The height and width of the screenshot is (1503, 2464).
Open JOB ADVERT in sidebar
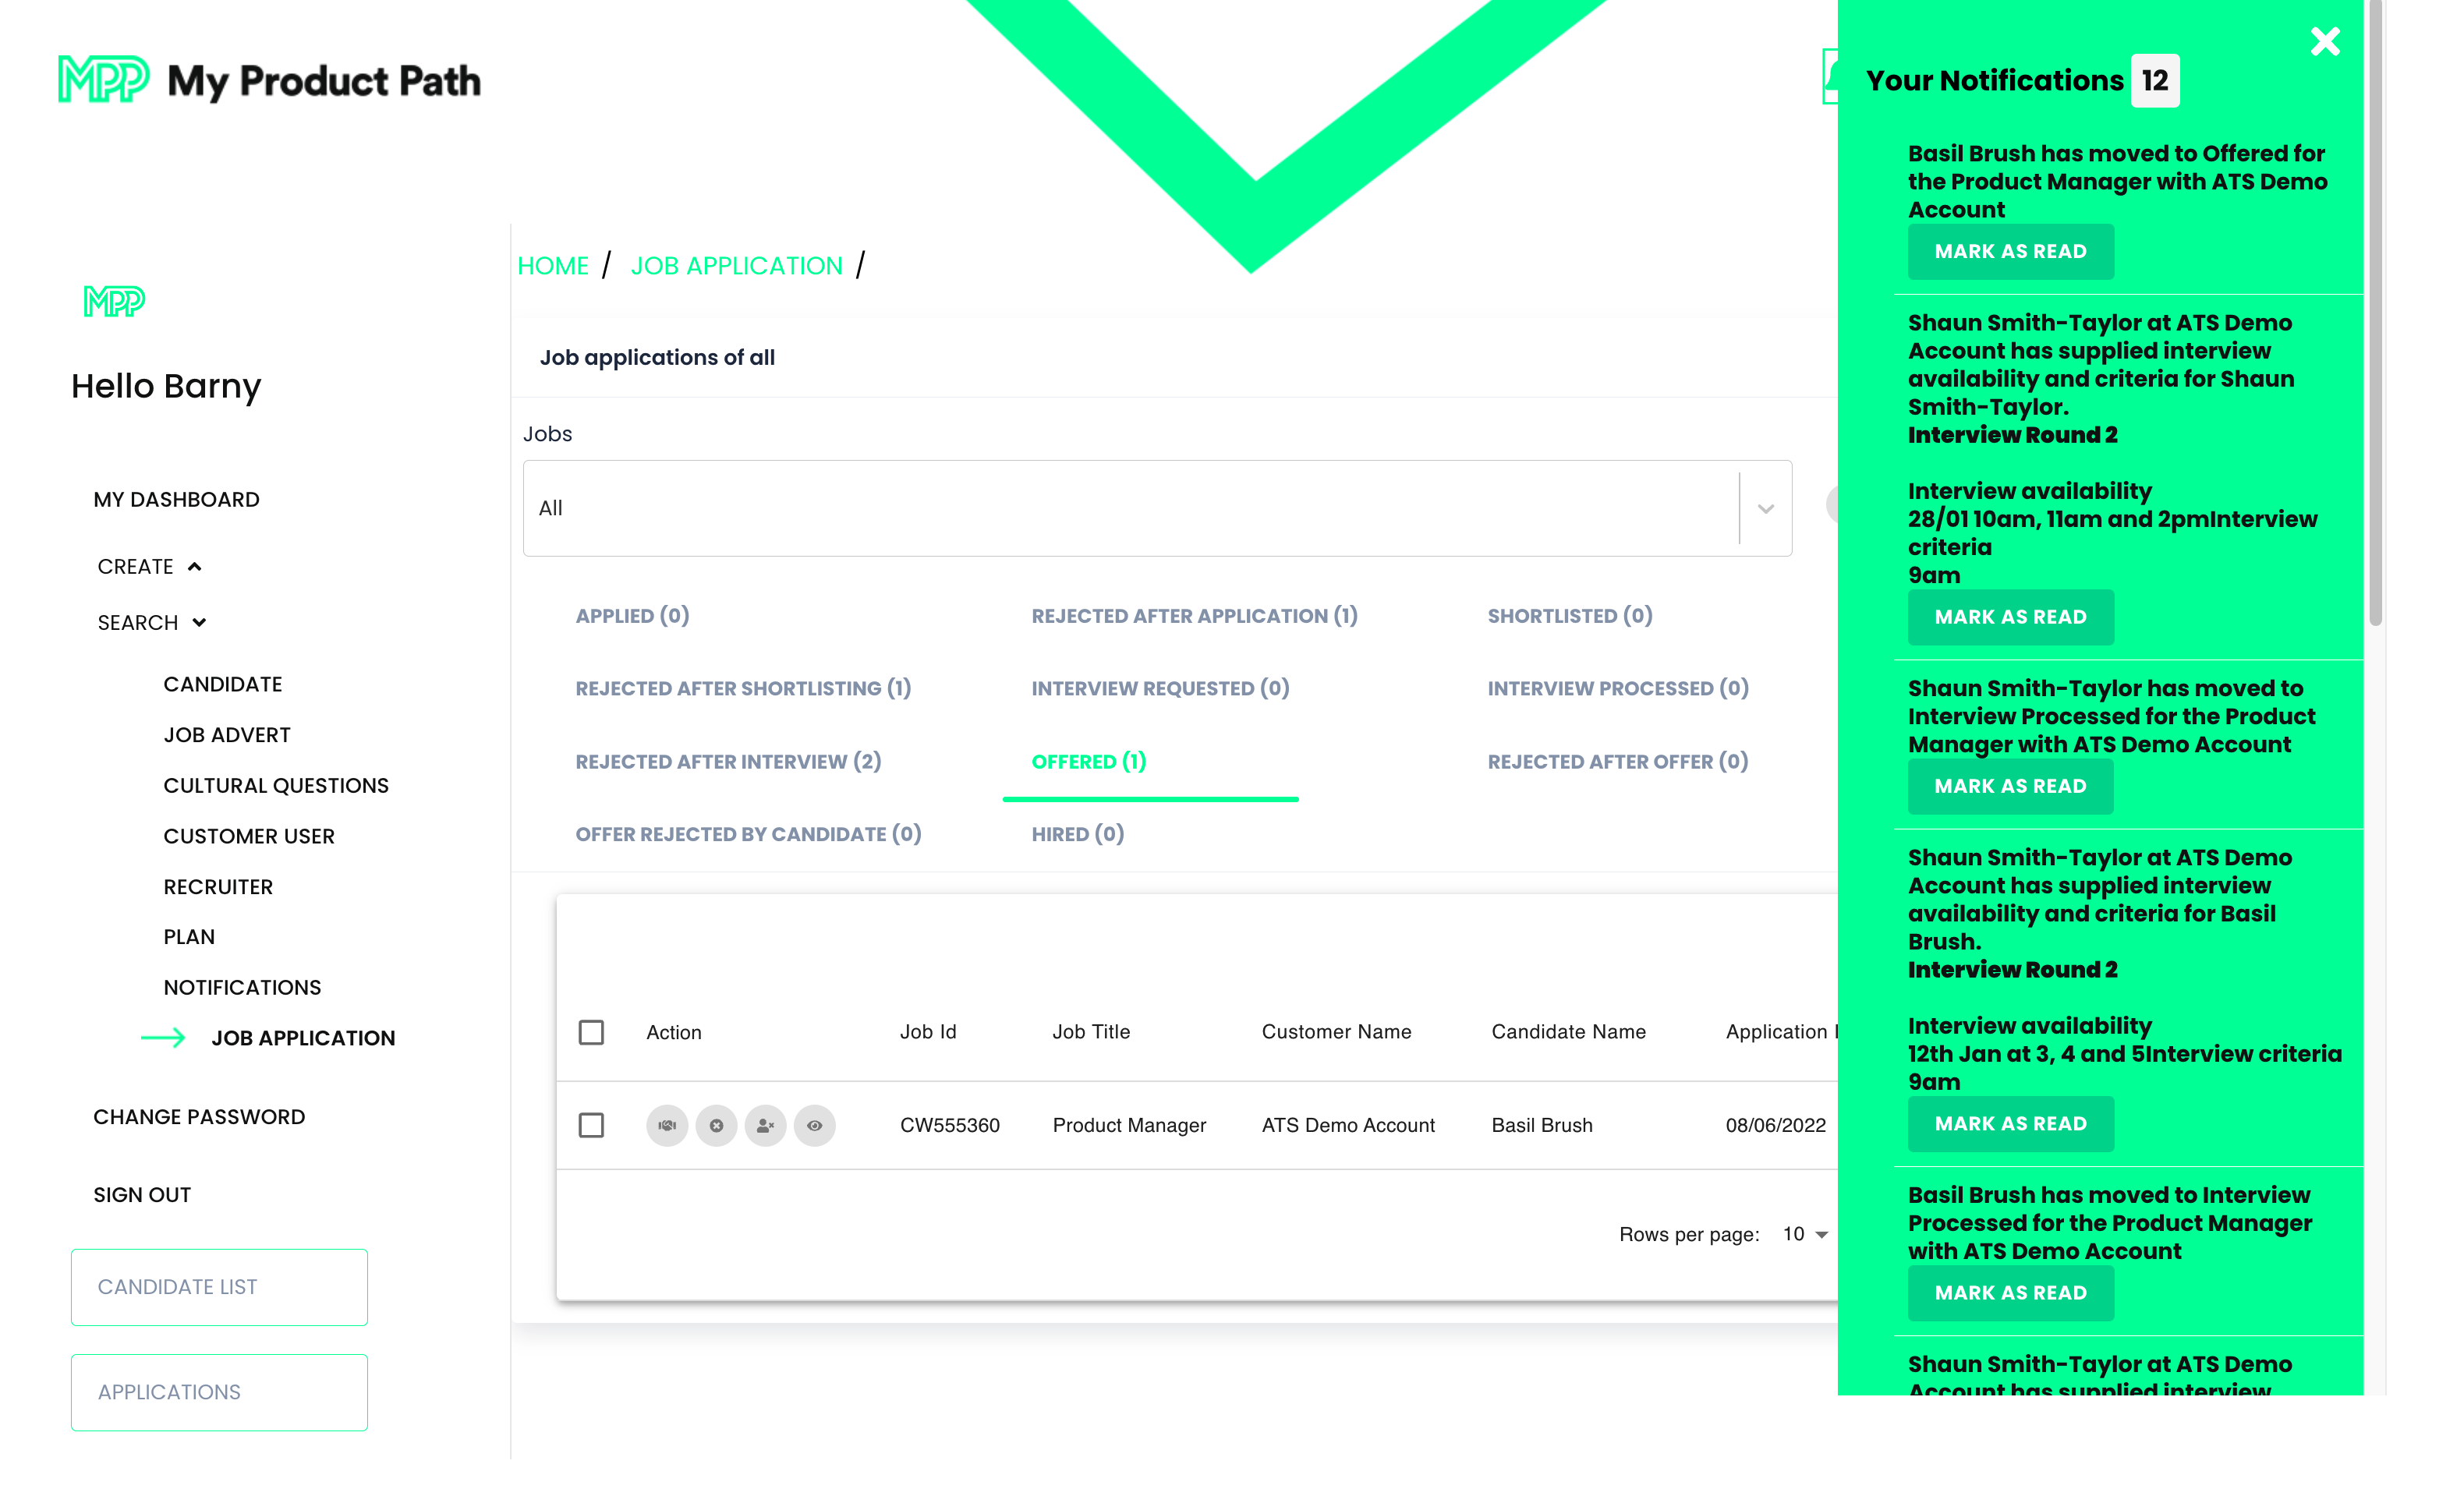coord(227,735)
